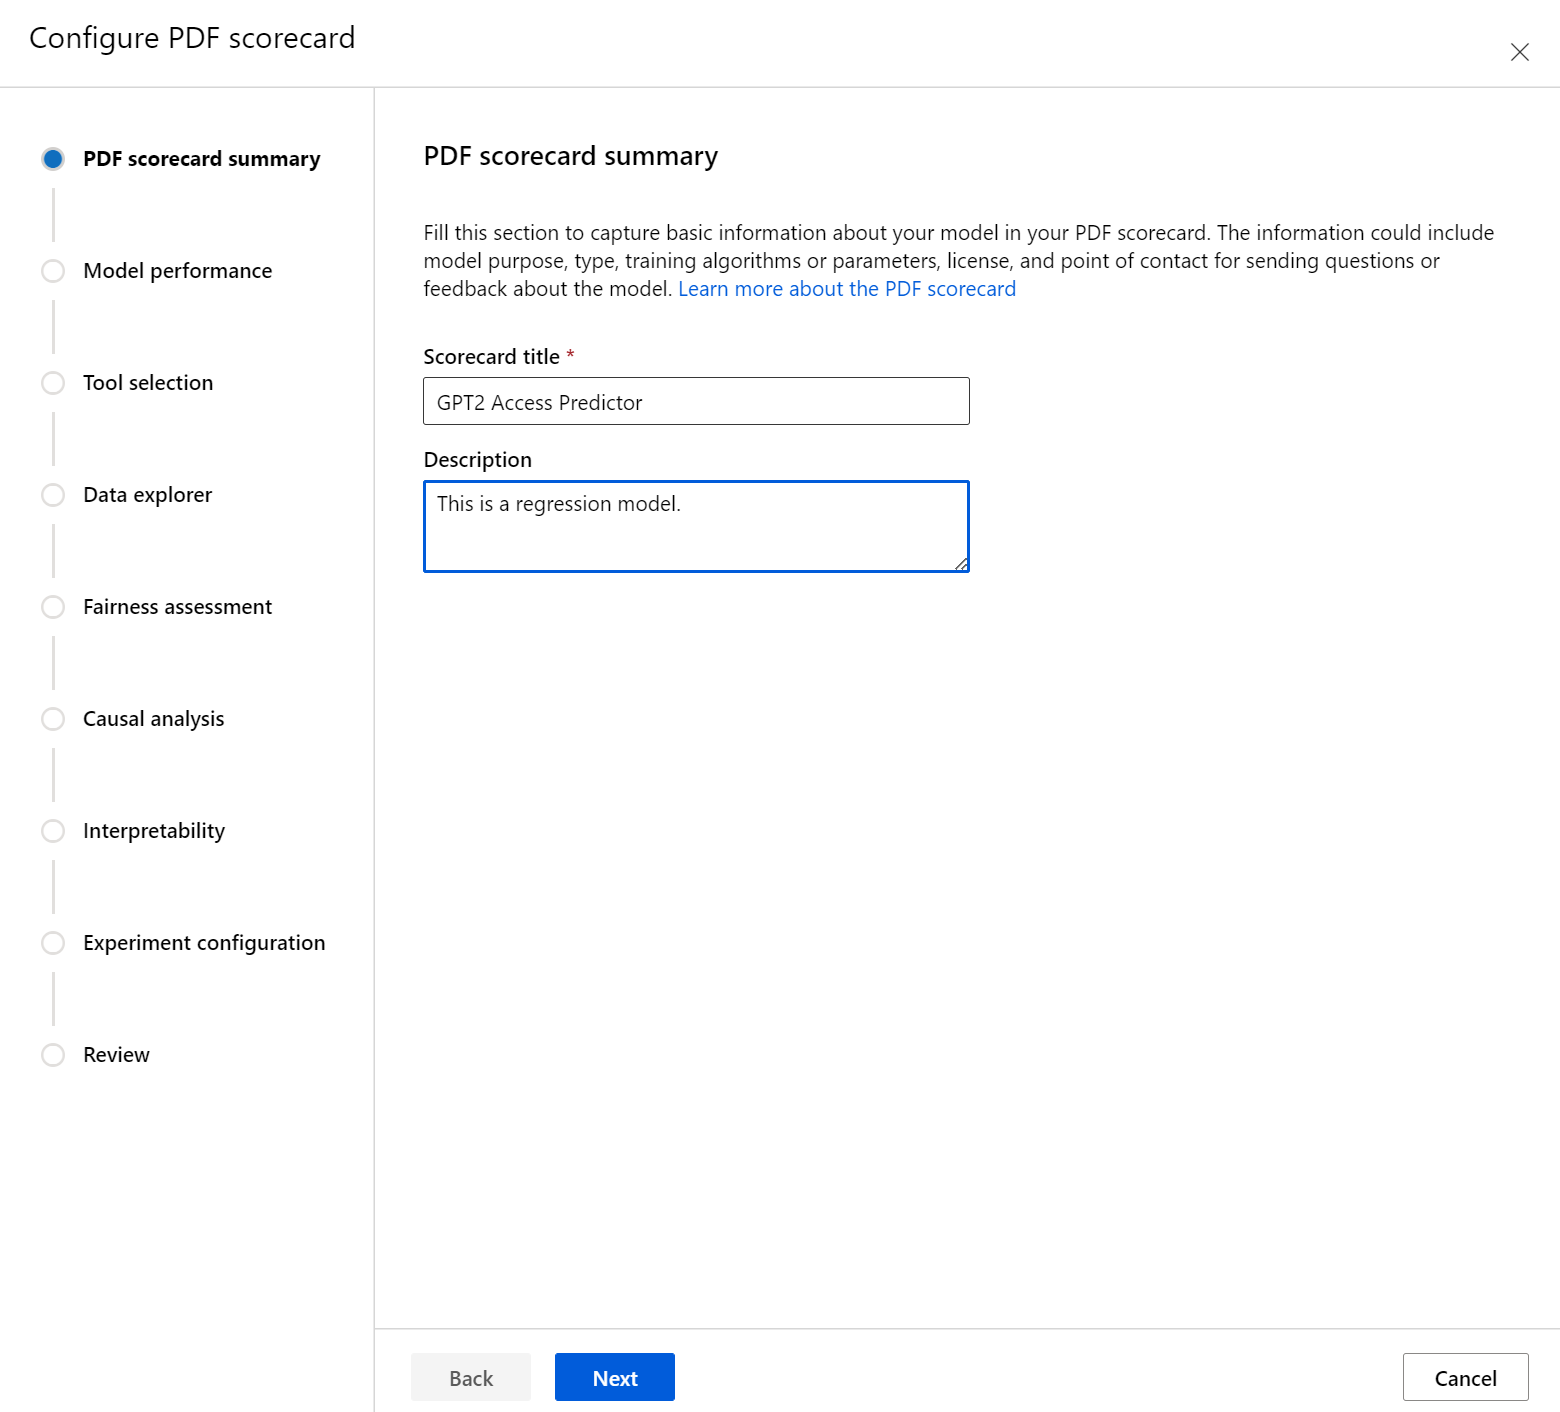Open the Fairness assessment step label

pyautogui.click(x=177, y=607)
